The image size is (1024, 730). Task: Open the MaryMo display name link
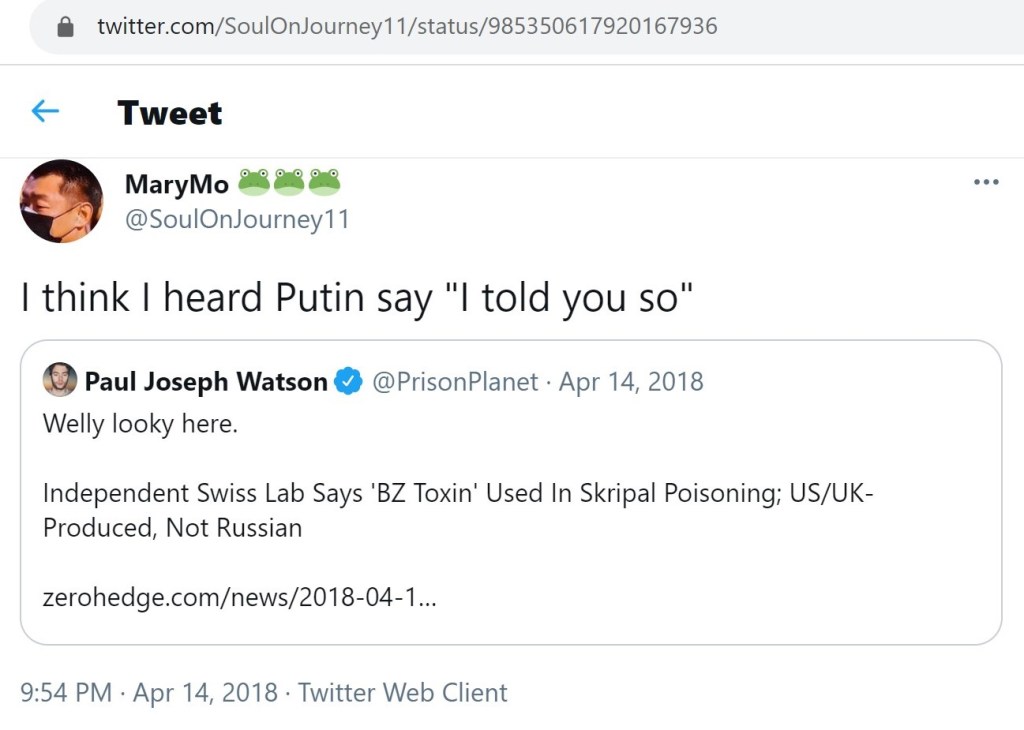point(176,184)
